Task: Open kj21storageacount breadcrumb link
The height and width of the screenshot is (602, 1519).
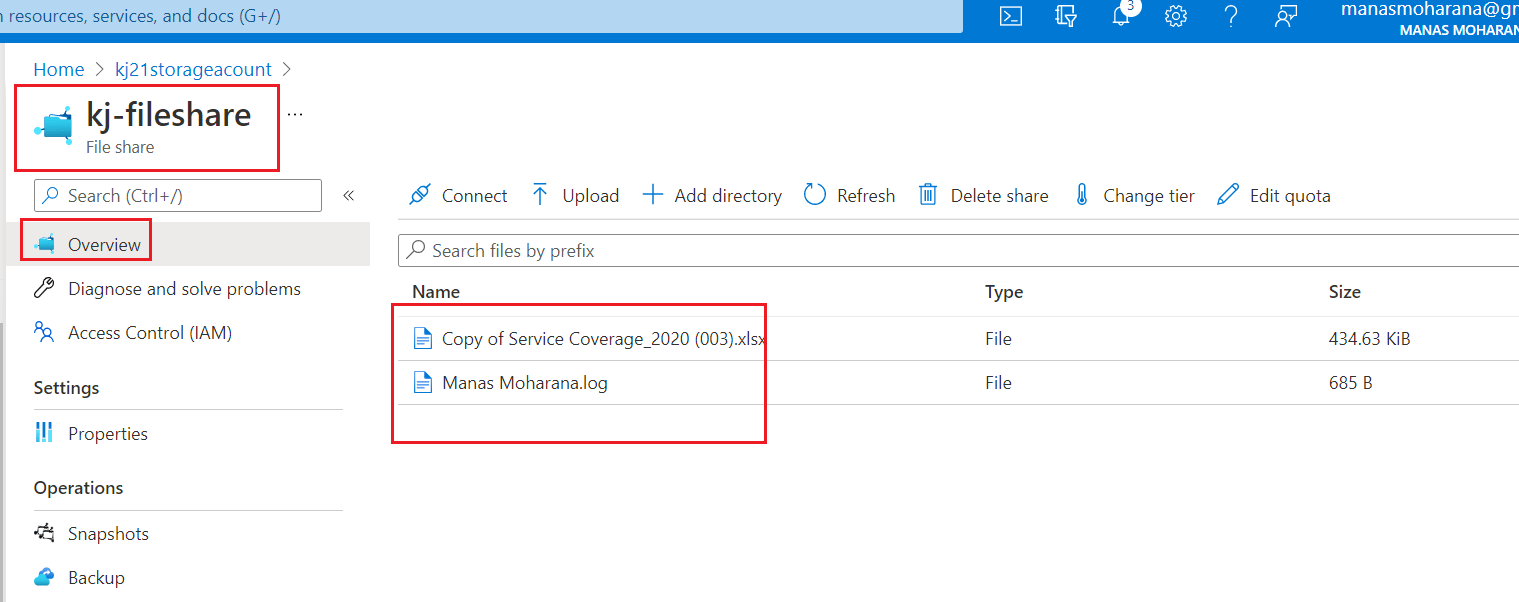Action: (x=193, y=69)
